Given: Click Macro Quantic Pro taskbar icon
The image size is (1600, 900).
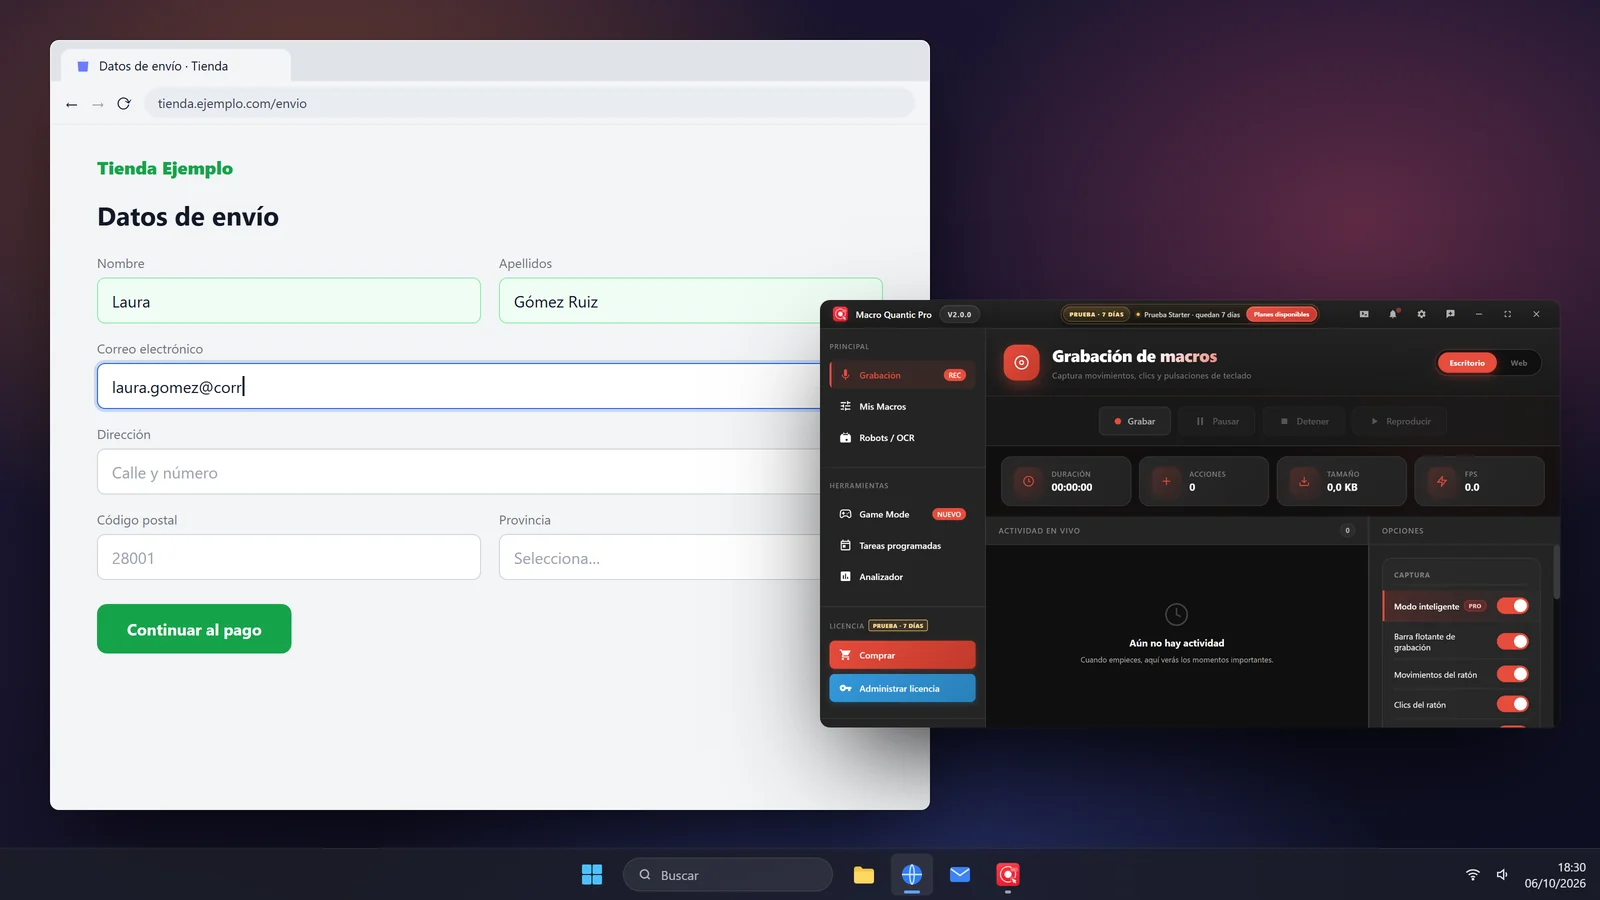Looking at the screenshot, I should click(1008, 875).
